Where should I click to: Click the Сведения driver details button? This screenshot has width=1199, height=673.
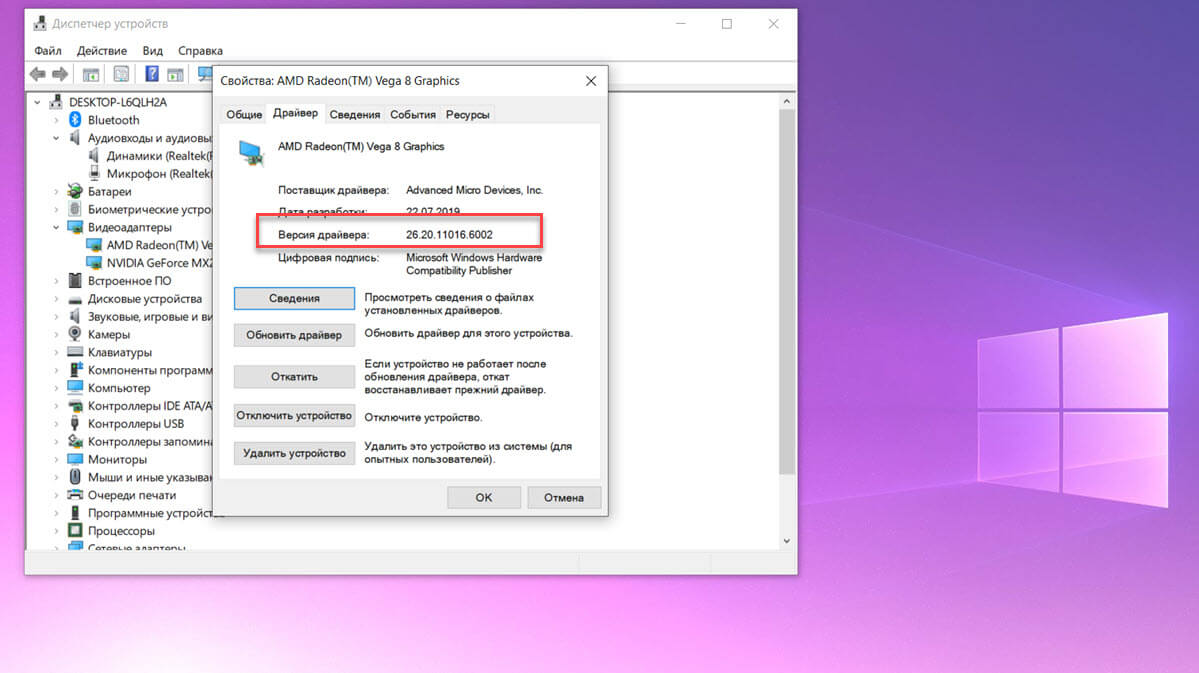294,298
